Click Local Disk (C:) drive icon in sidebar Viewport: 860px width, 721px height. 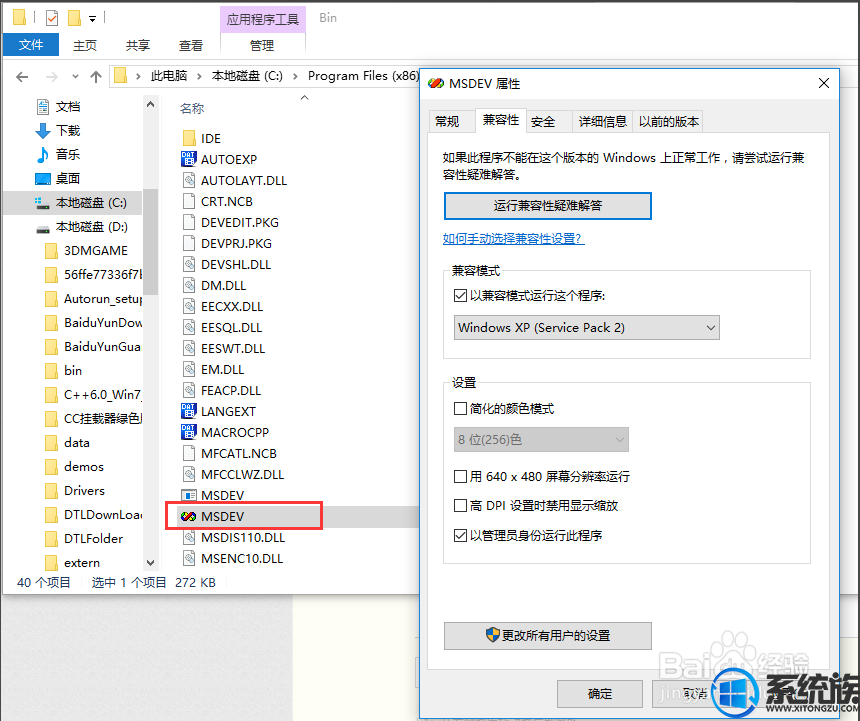click(x=42, y=203)
